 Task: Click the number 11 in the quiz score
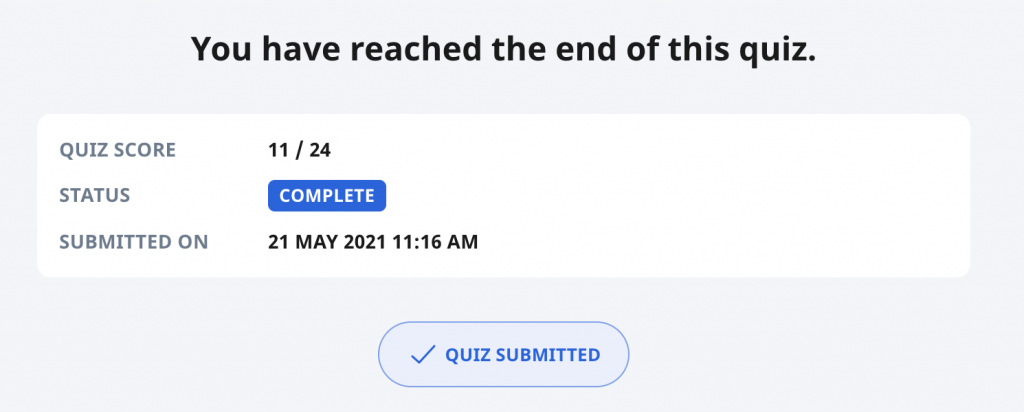pyautogui.click(x=279, y=151)
